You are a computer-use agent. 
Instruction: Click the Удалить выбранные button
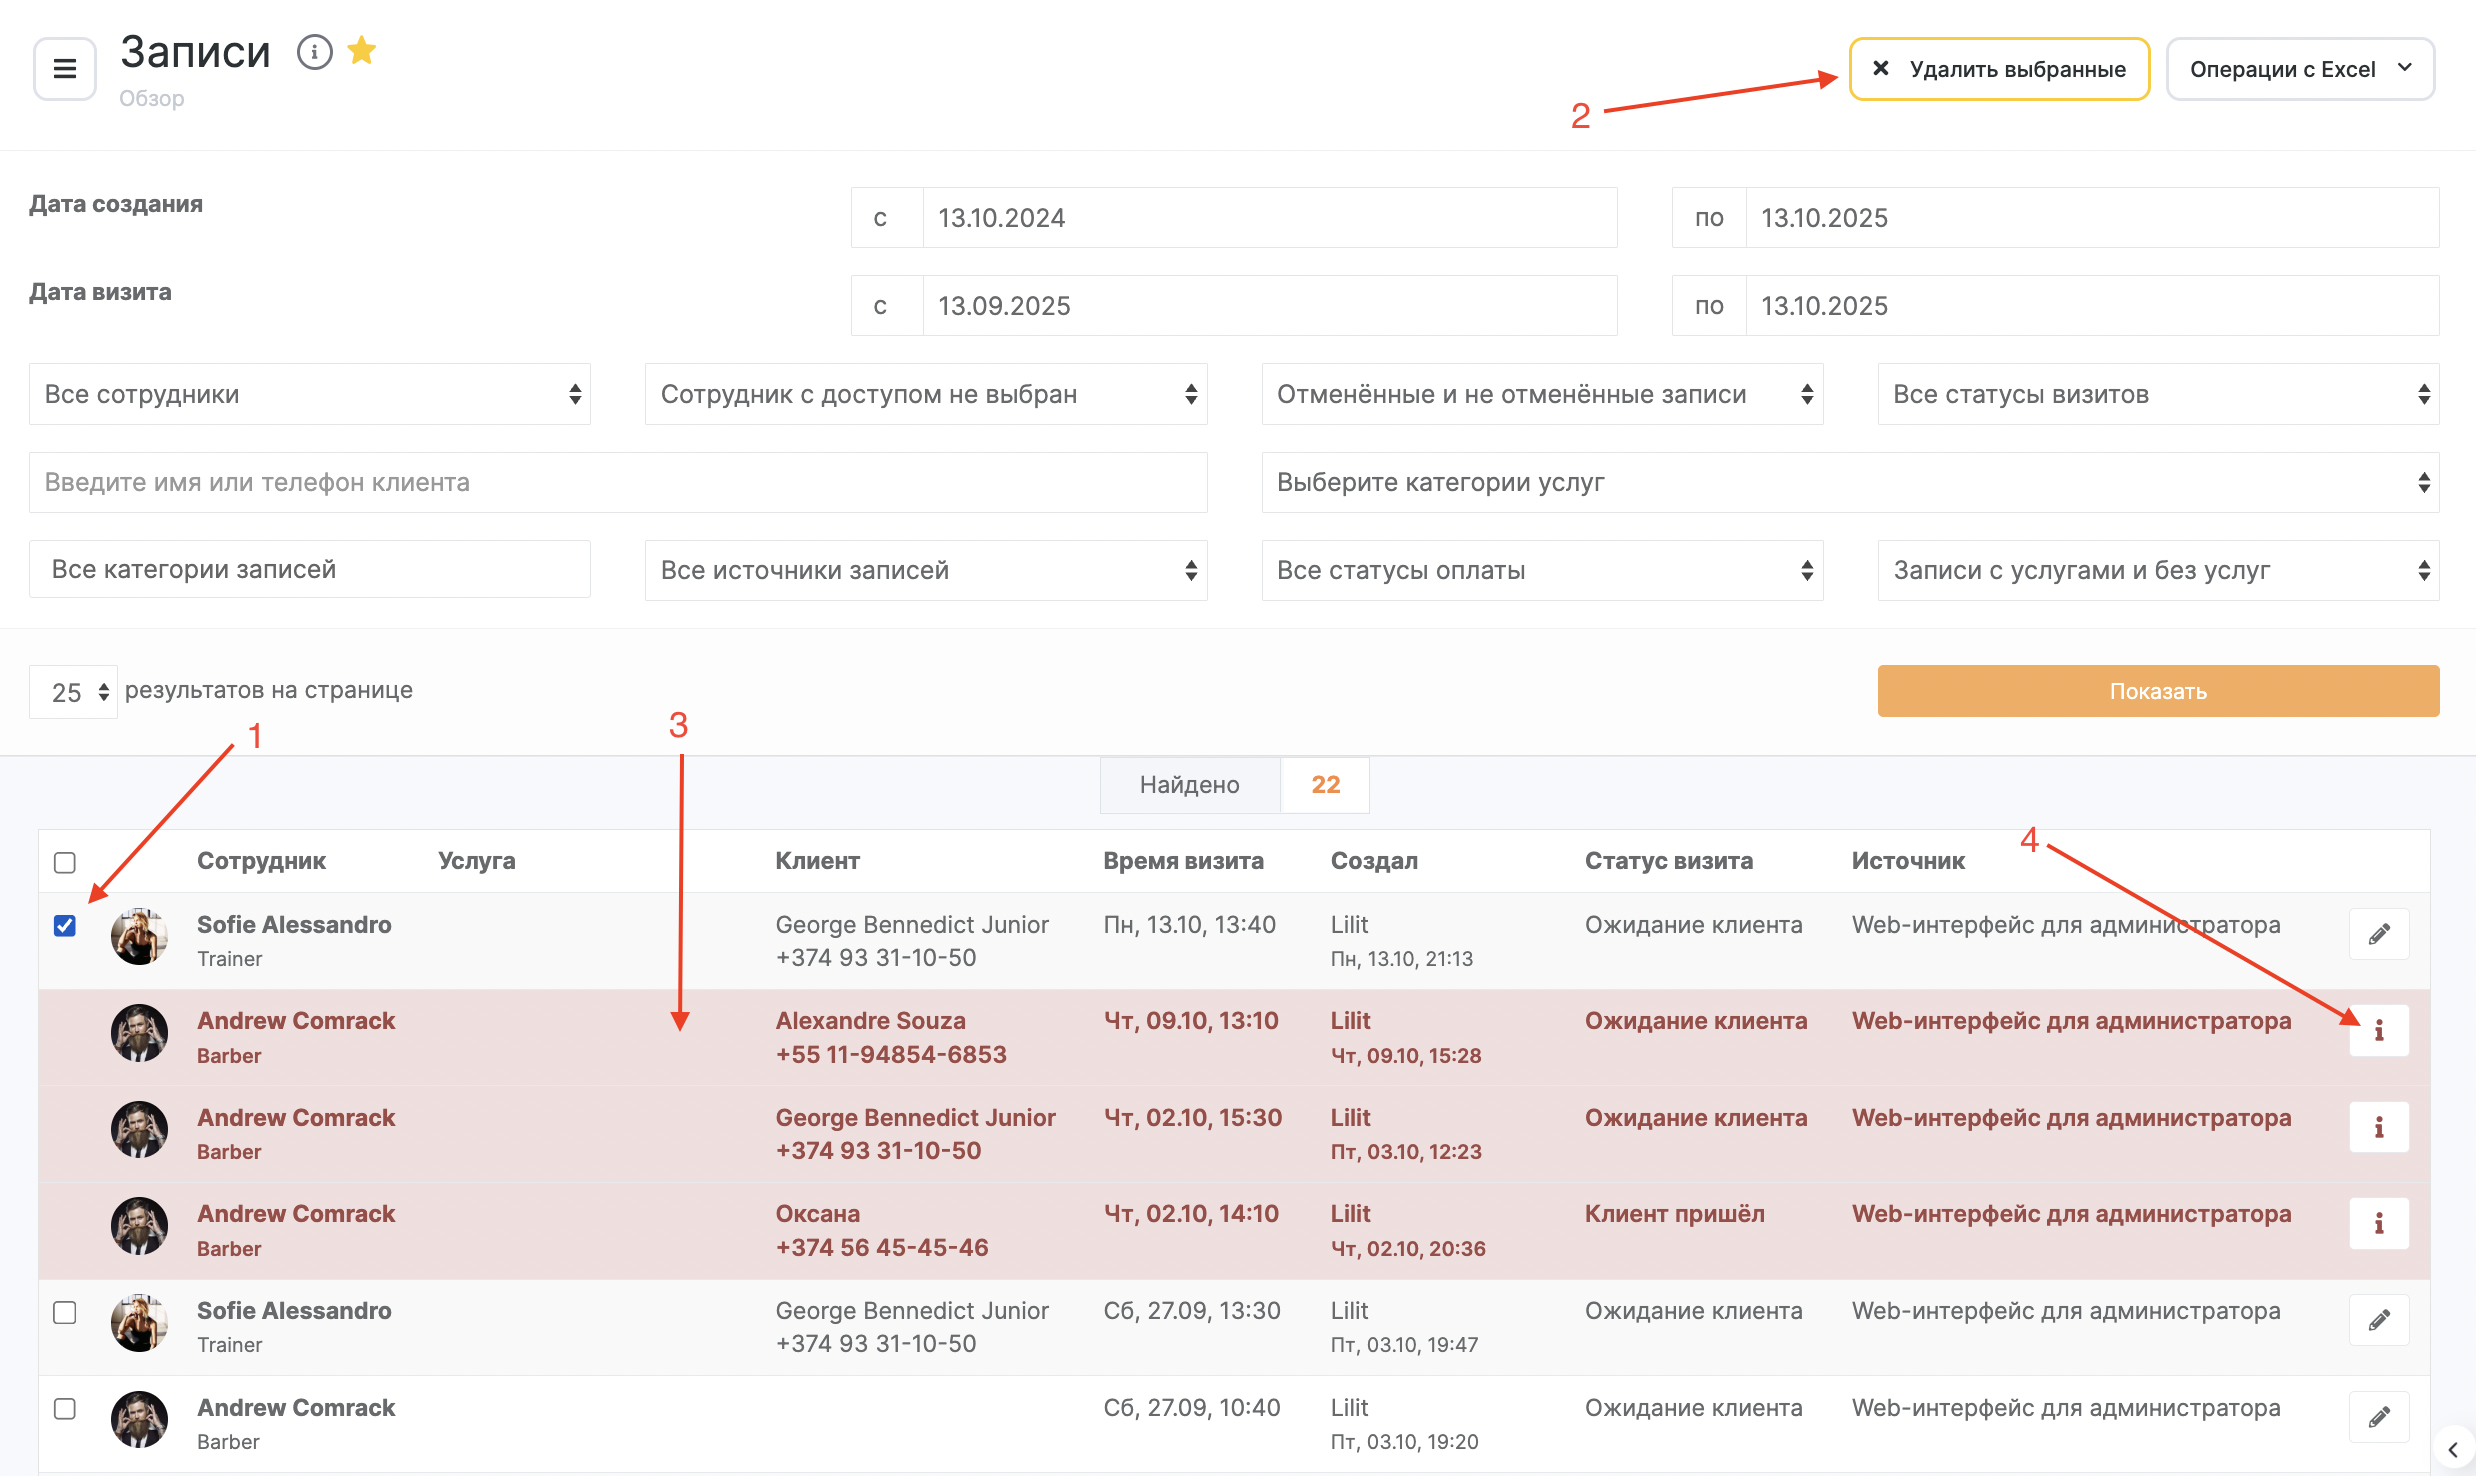[x=2000, y=69]
